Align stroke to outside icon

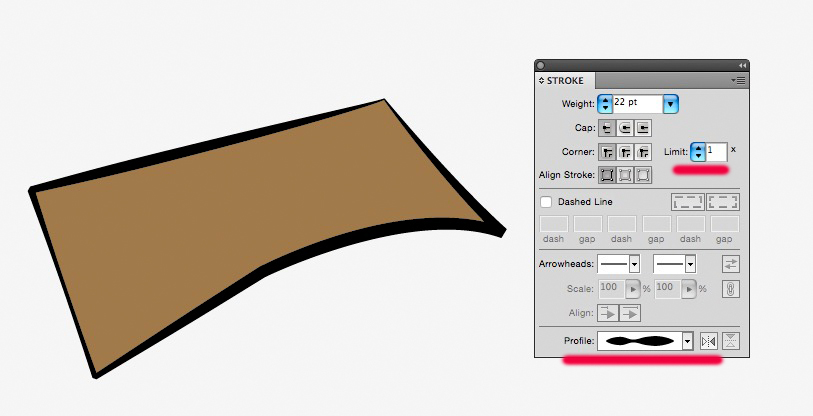[643, 175]
